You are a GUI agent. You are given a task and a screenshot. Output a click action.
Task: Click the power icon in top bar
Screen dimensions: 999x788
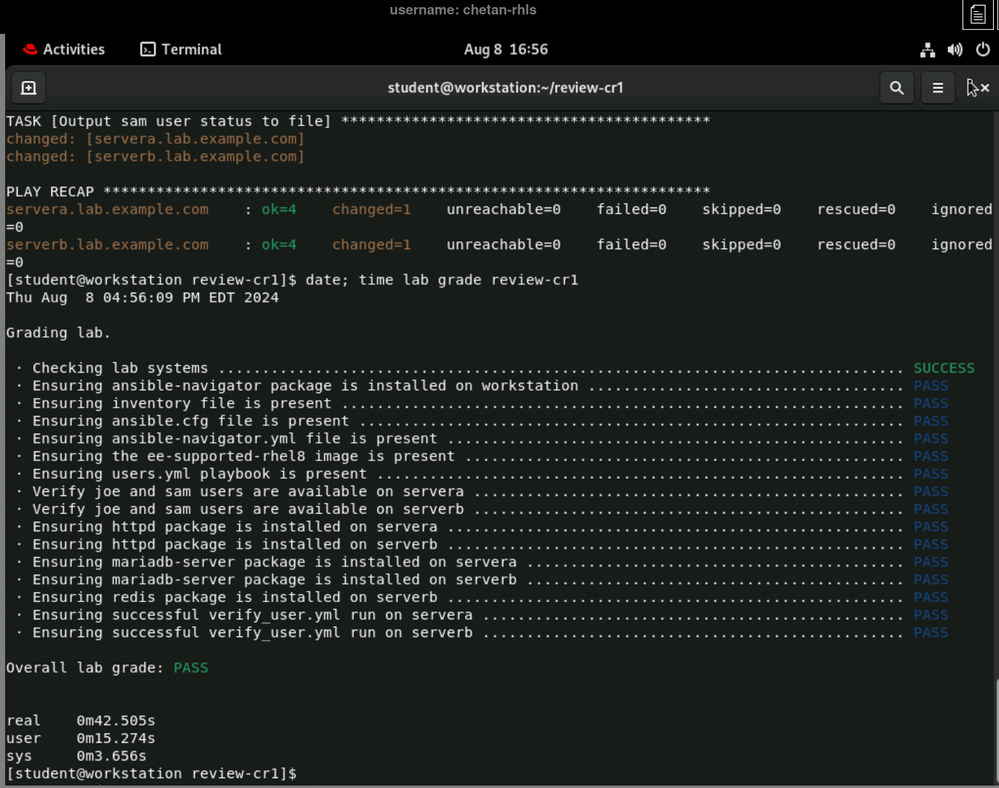tap(982, 50)
